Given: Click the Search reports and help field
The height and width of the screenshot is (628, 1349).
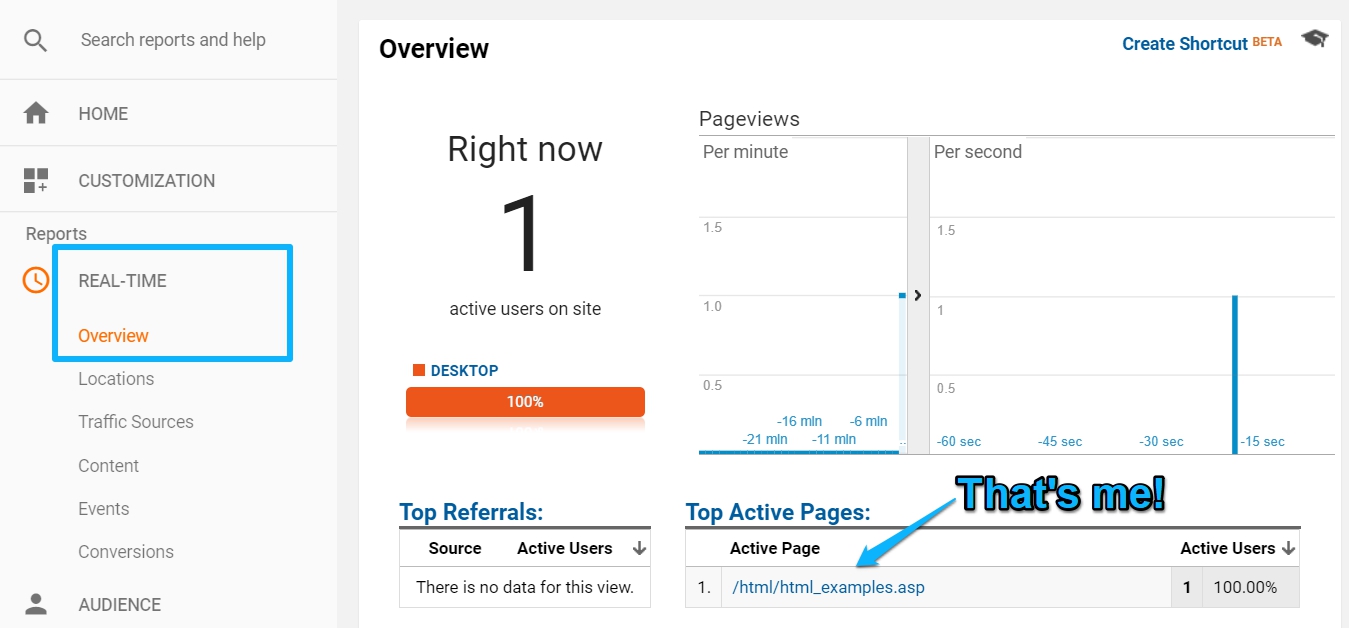Looking at the screenshot, I should 172,40.
